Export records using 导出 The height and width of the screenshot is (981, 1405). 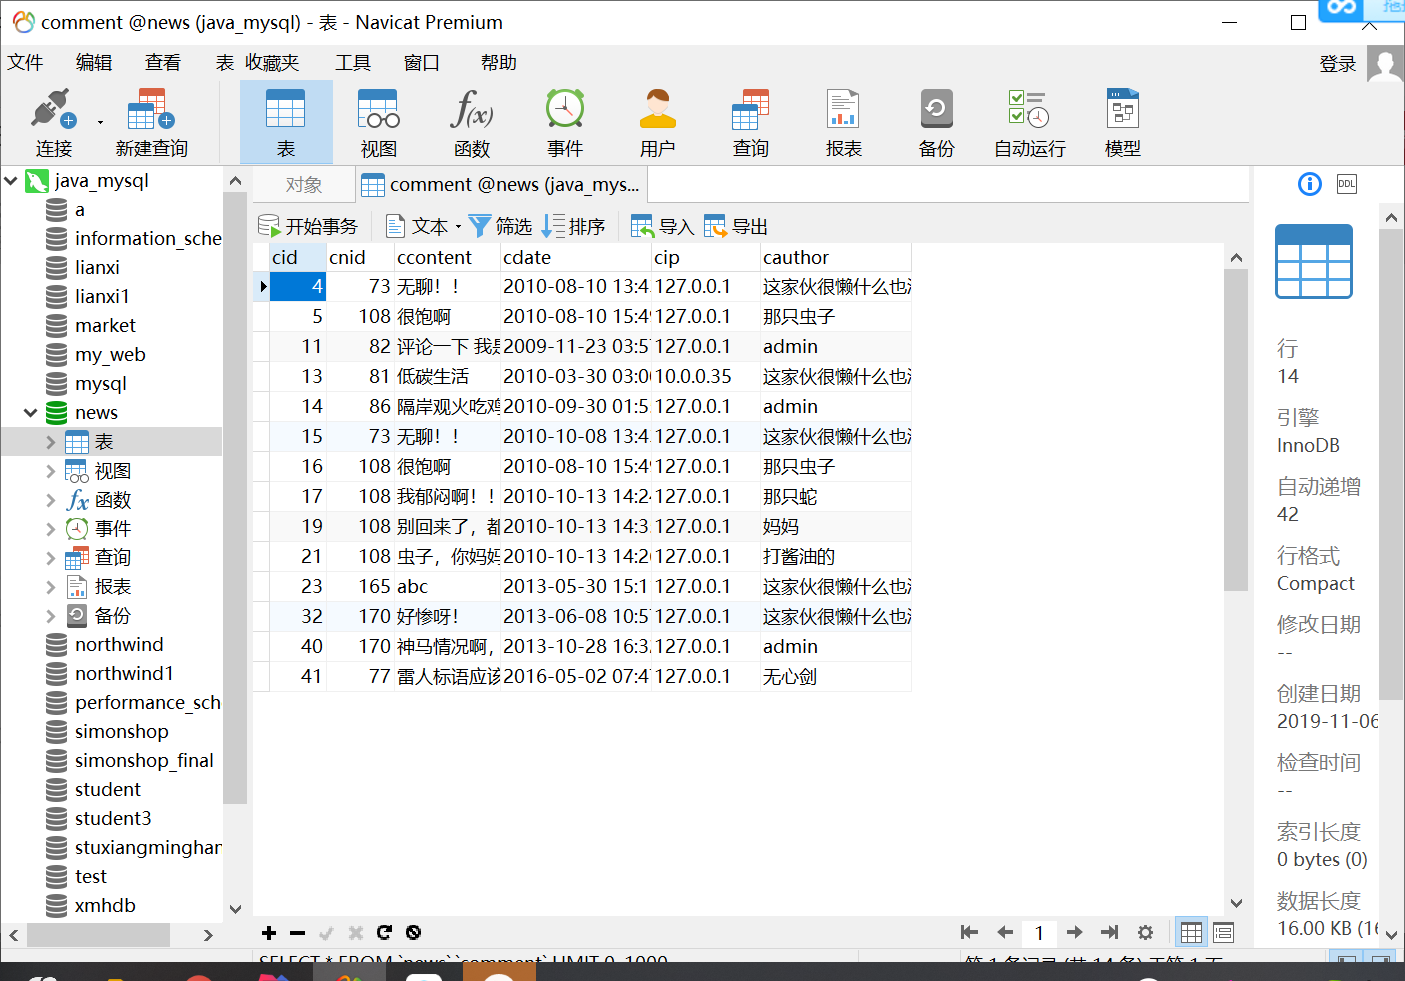click(736, 225)
